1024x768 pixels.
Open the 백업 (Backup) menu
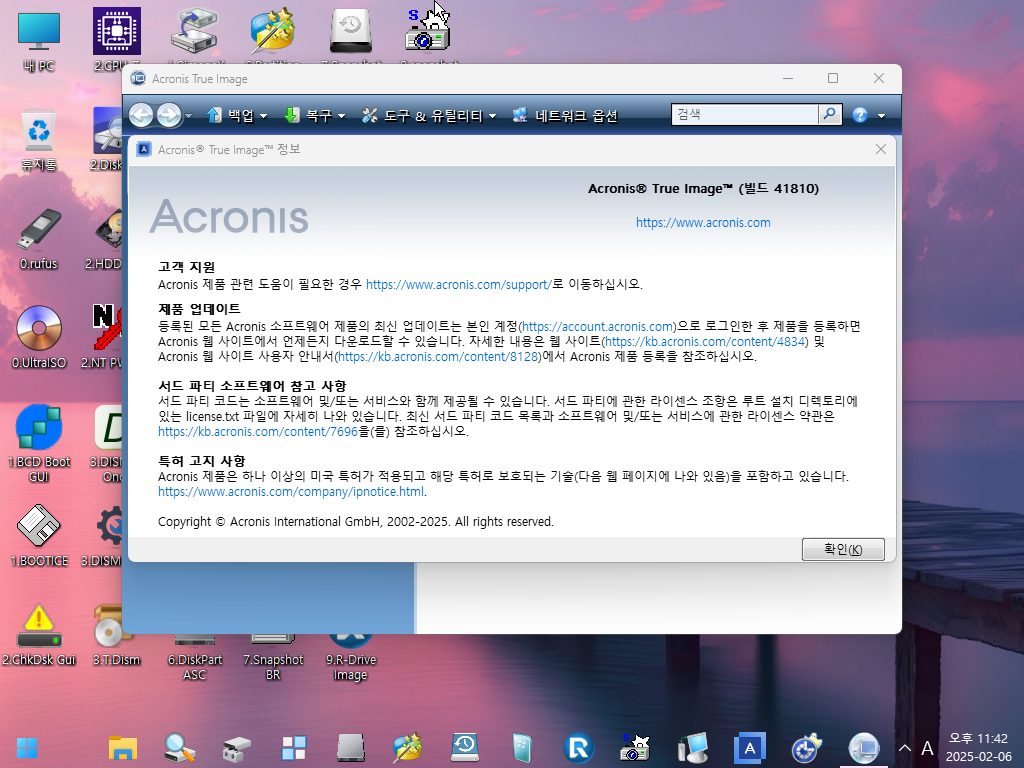pyautogui.click(x=236, y=116)
